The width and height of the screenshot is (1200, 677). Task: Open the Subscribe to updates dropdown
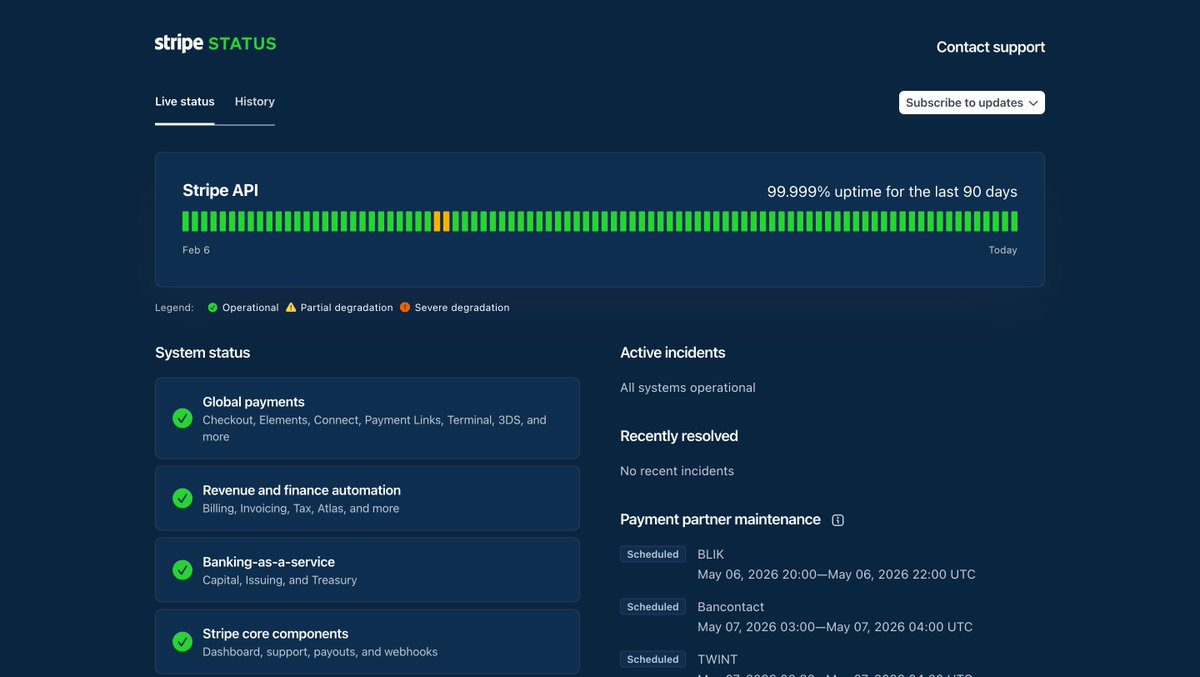tap(972, 103)
